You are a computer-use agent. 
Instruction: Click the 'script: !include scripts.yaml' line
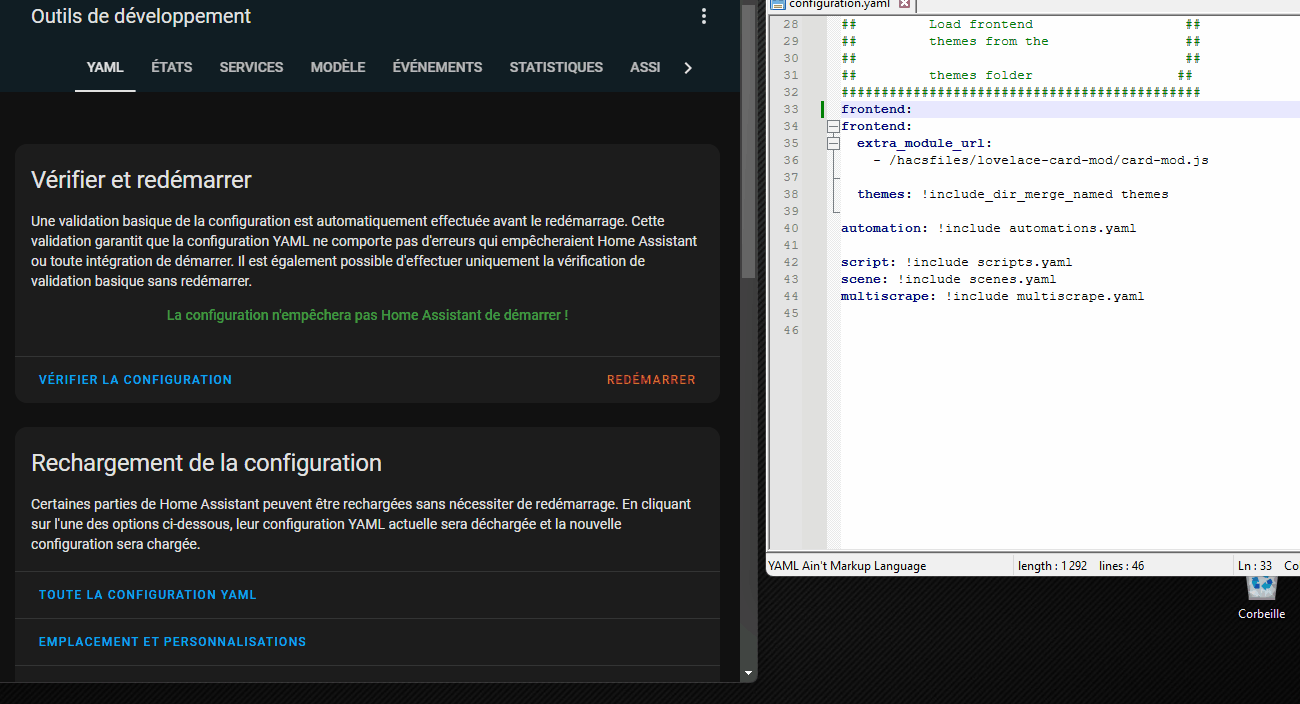click(956, 263)
